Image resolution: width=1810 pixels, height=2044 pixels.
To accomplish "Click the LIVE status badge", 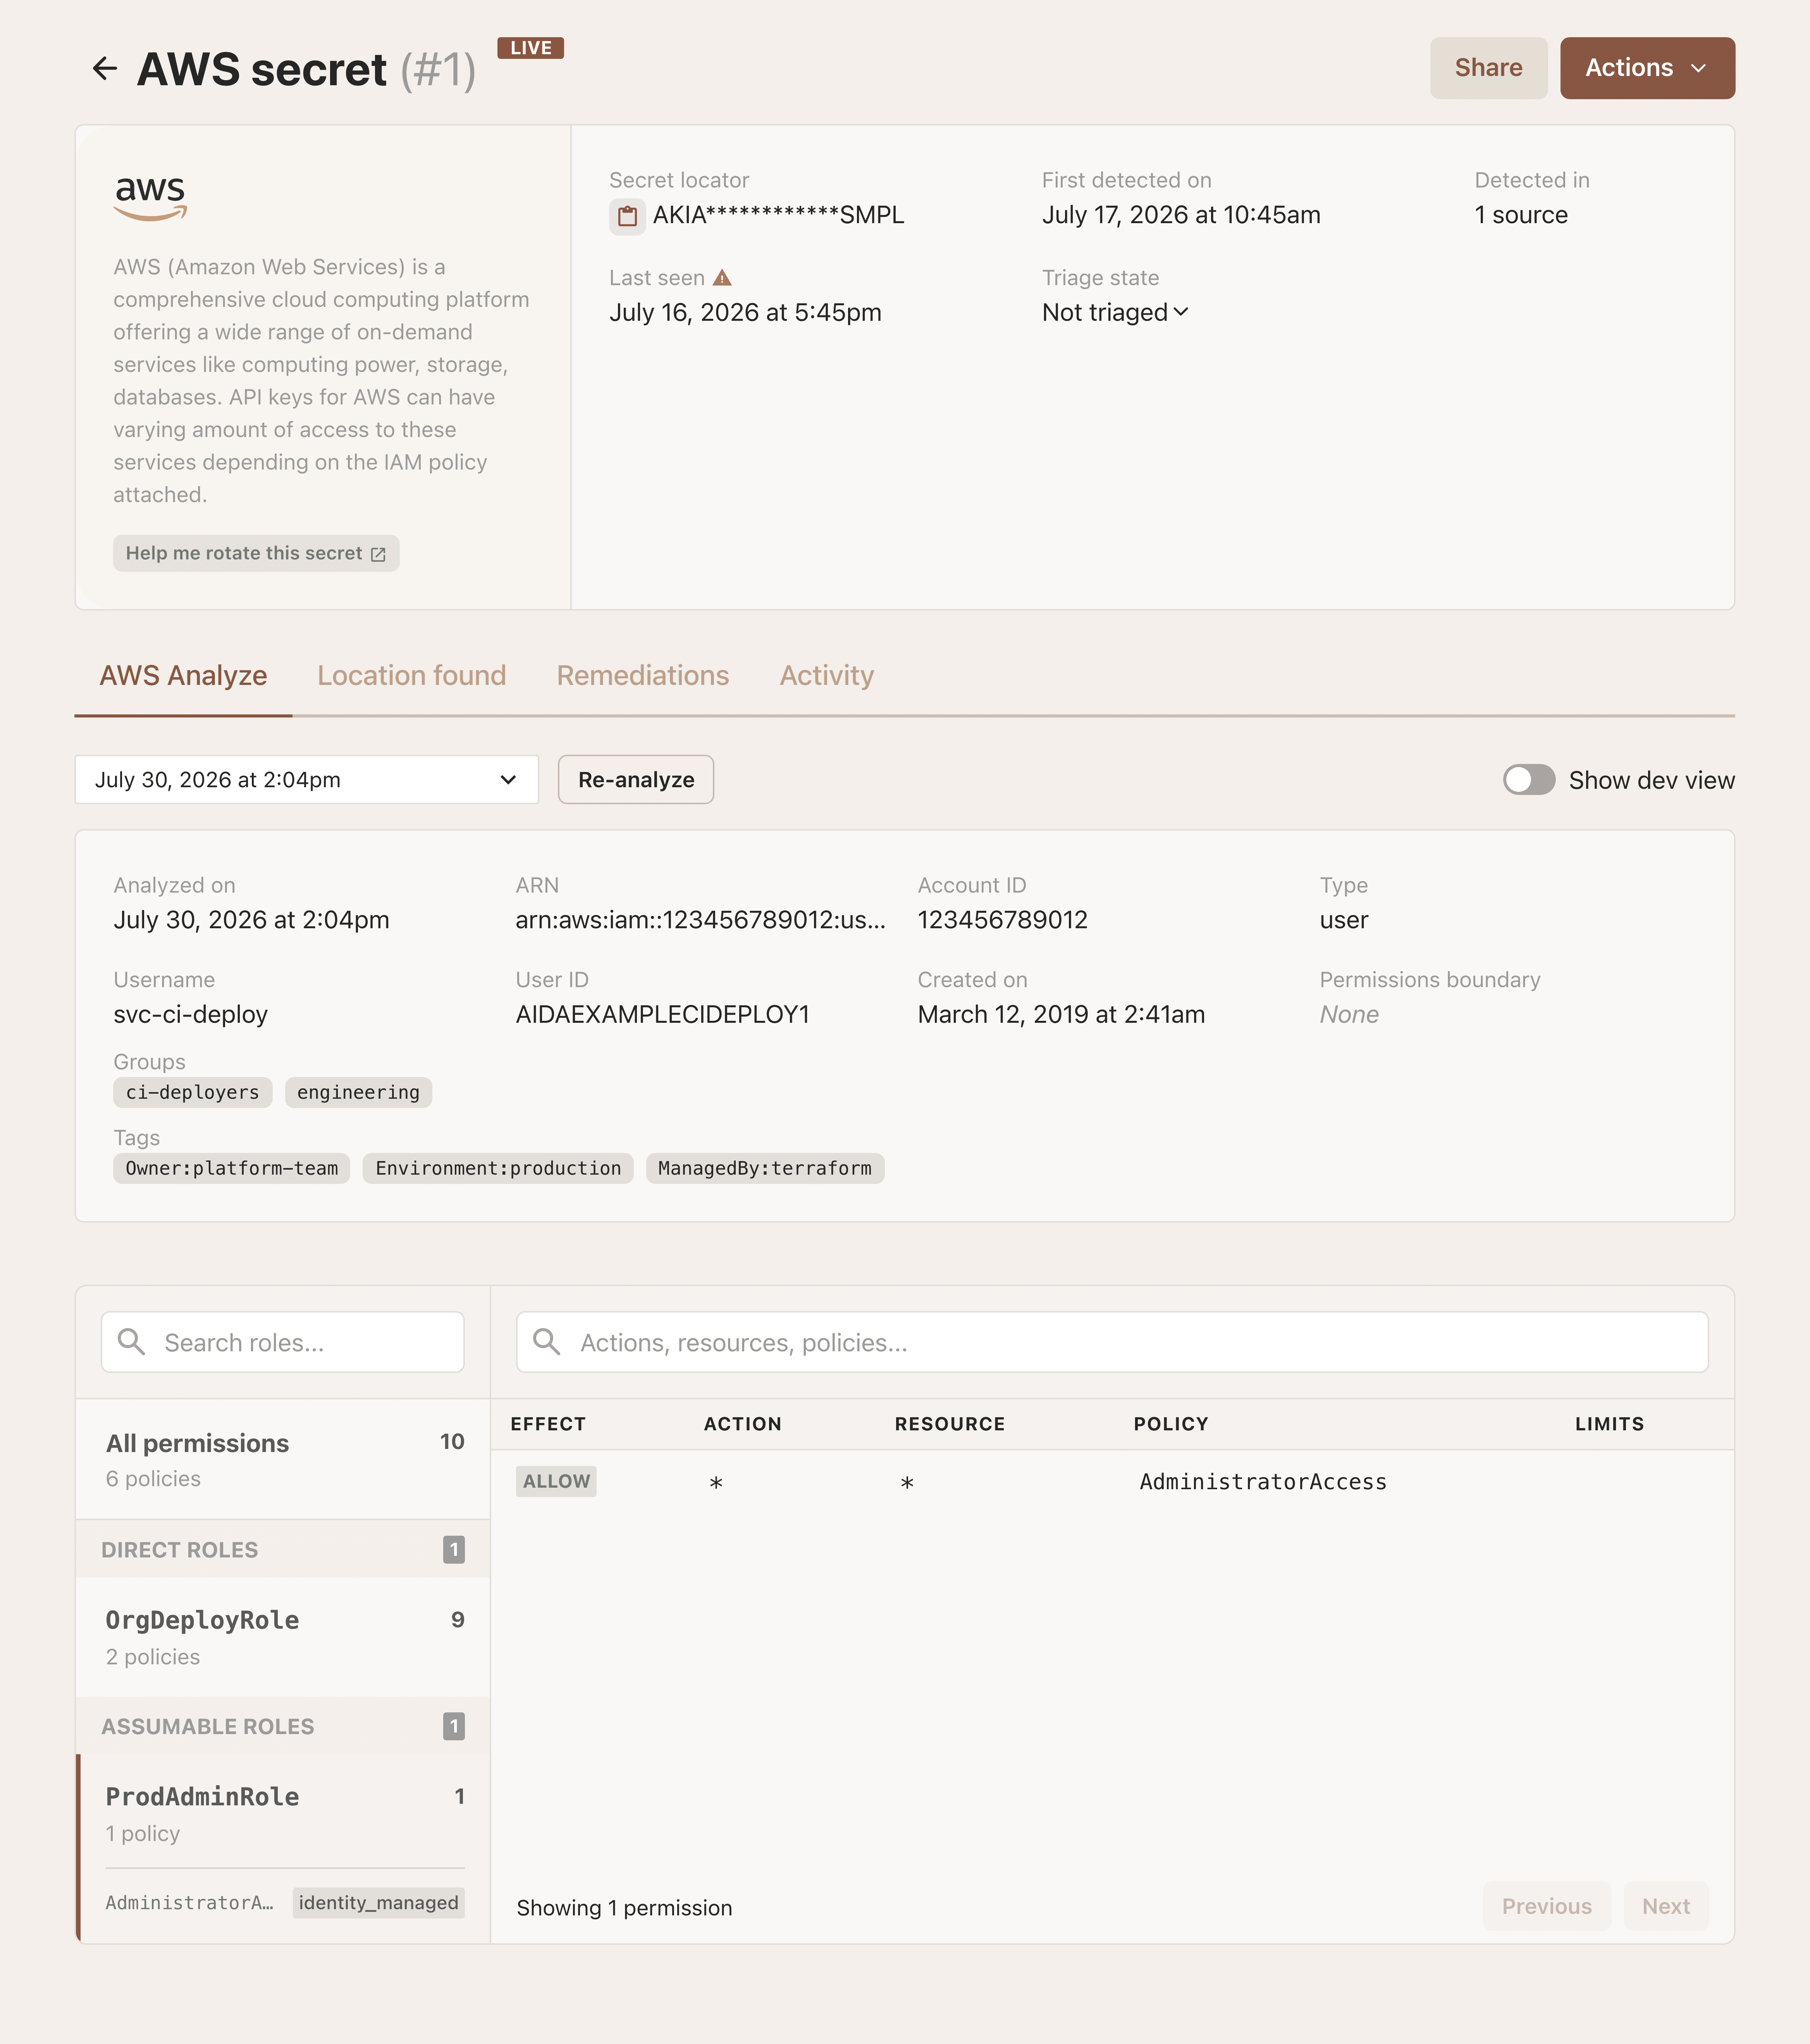I will [531, 48].
